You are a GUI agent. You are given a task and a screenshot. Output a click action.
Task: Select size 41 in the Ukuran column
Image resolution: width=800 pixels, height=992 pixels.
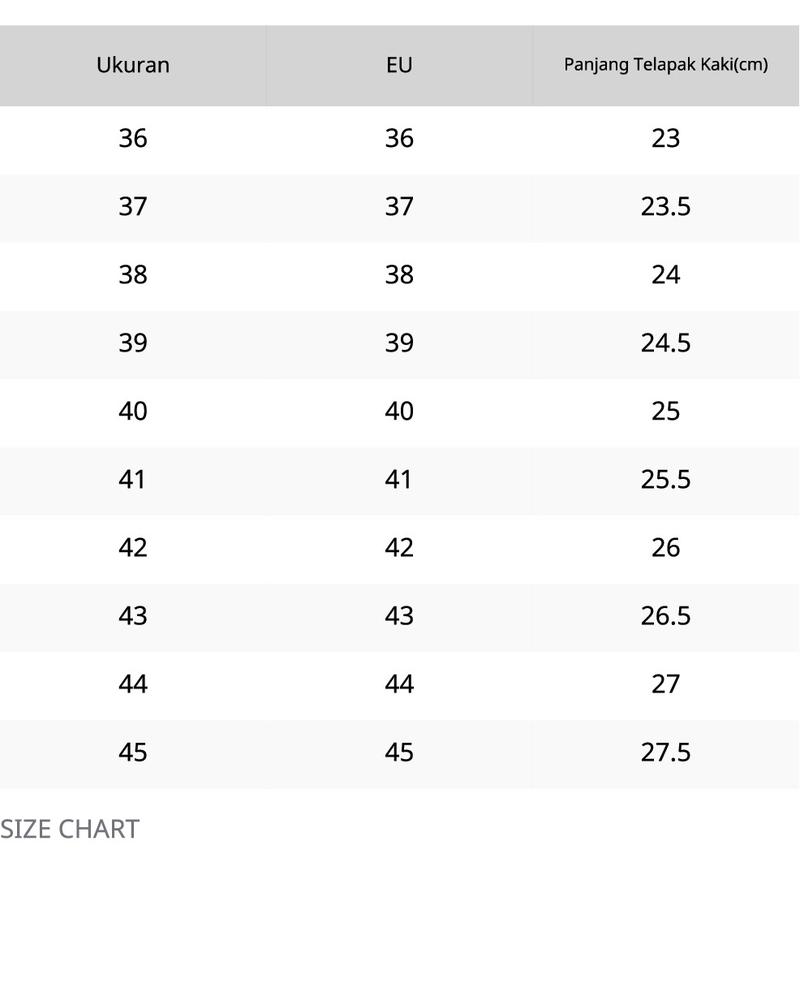click(132, 480)
